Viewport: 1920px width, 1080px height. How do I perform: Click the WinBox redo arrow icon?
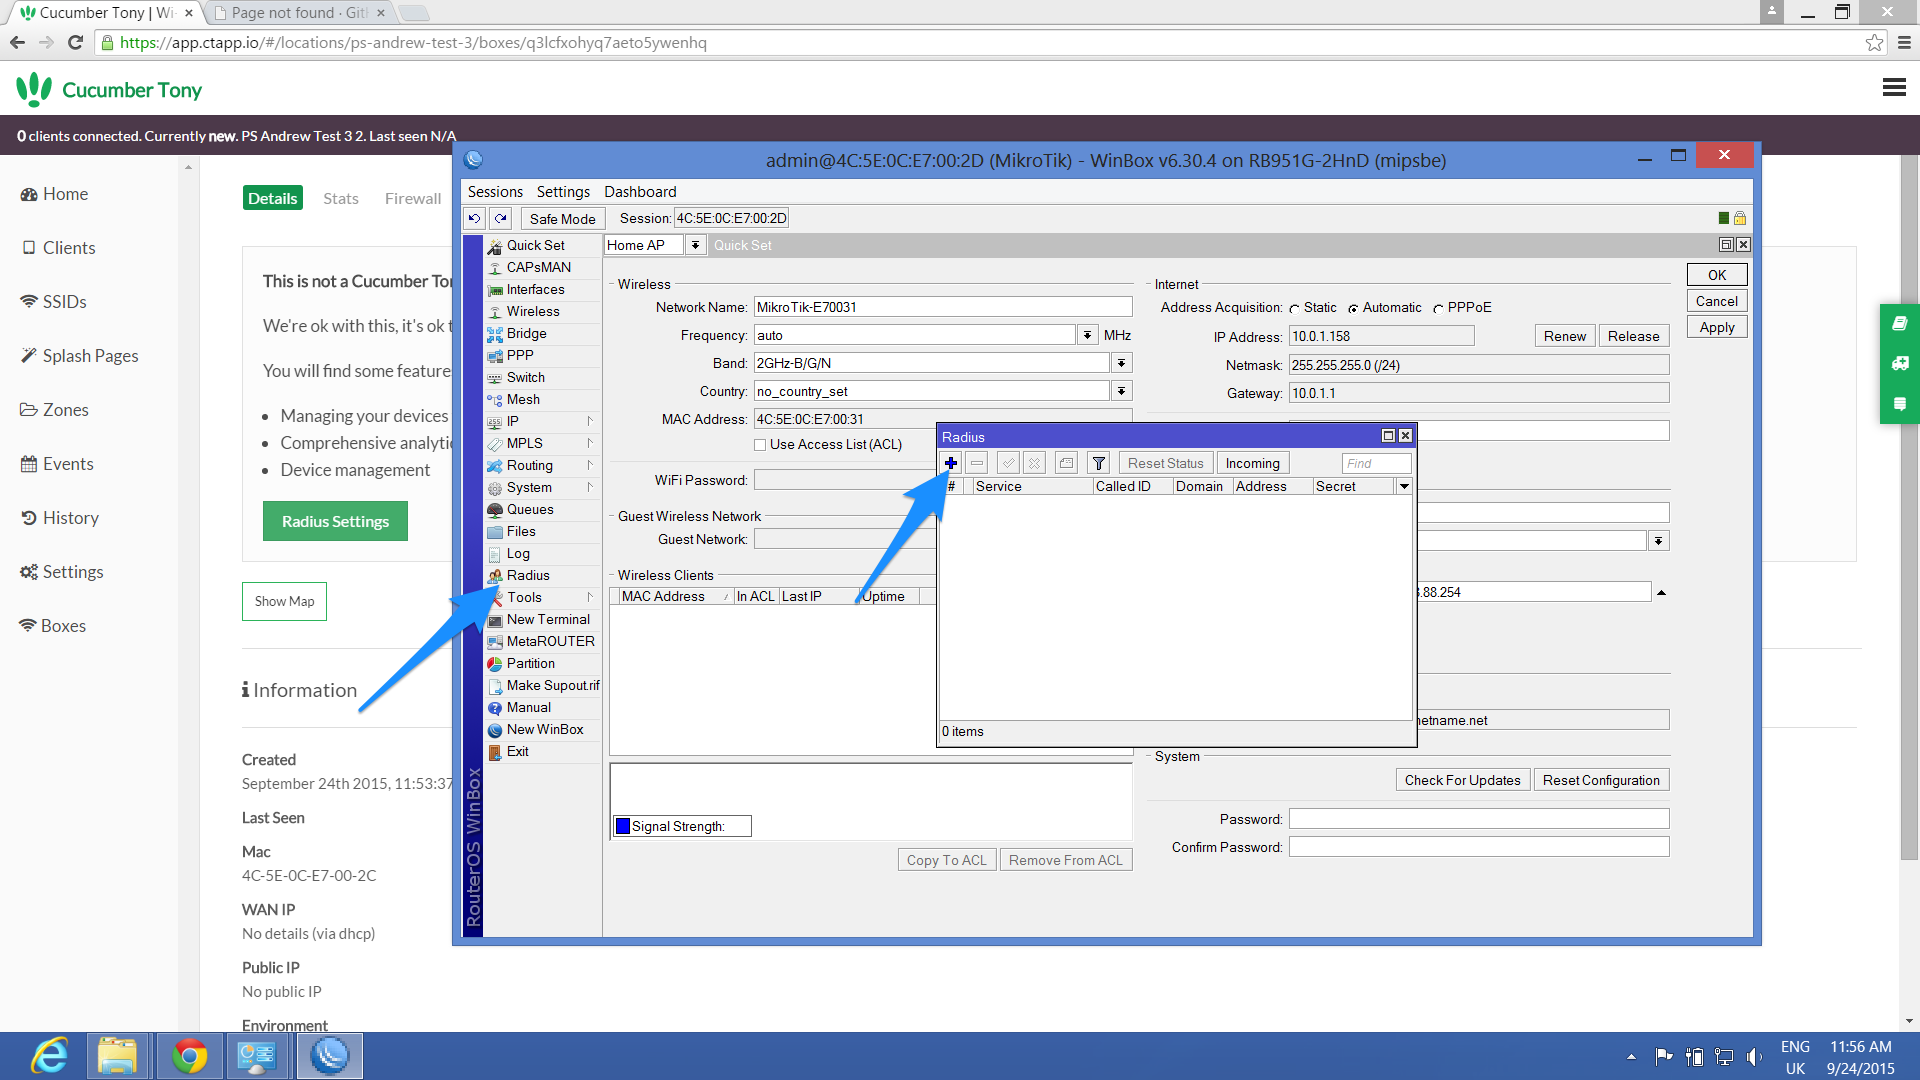click(501, 218)
